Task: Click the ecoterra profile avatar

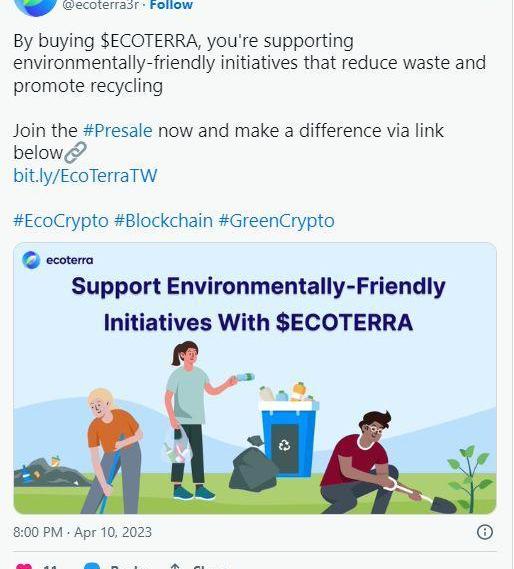Action: point(35,7)
